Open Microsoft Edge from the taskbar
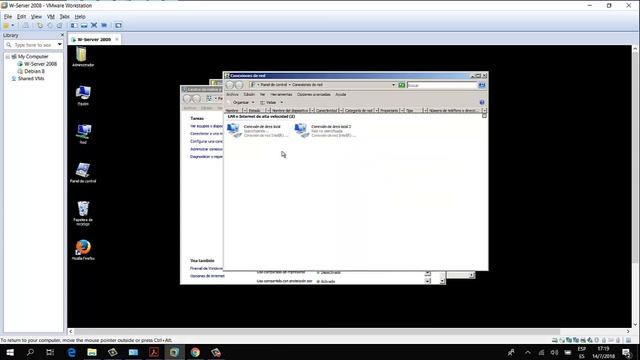 pos(71,352)
